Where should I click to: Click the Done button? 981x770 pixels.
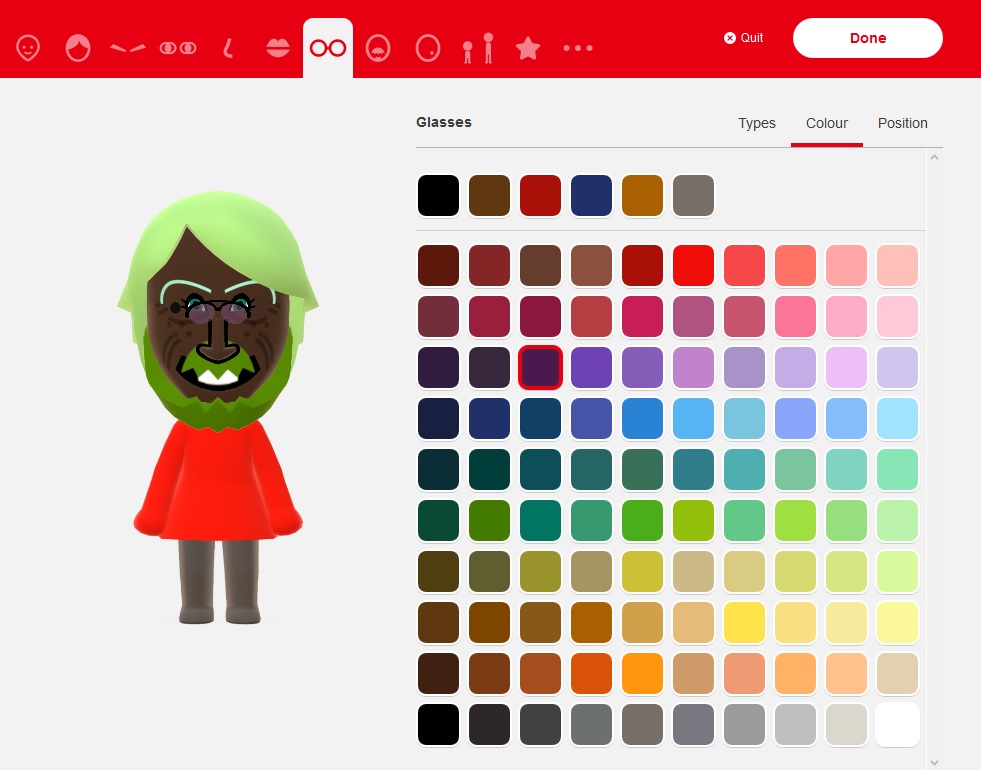[868, 38]
